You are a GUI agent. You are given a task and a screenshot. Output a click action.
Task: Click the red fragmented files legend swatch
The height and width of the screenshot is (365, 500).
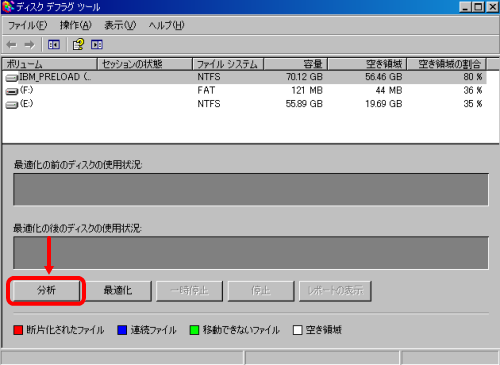18,330
